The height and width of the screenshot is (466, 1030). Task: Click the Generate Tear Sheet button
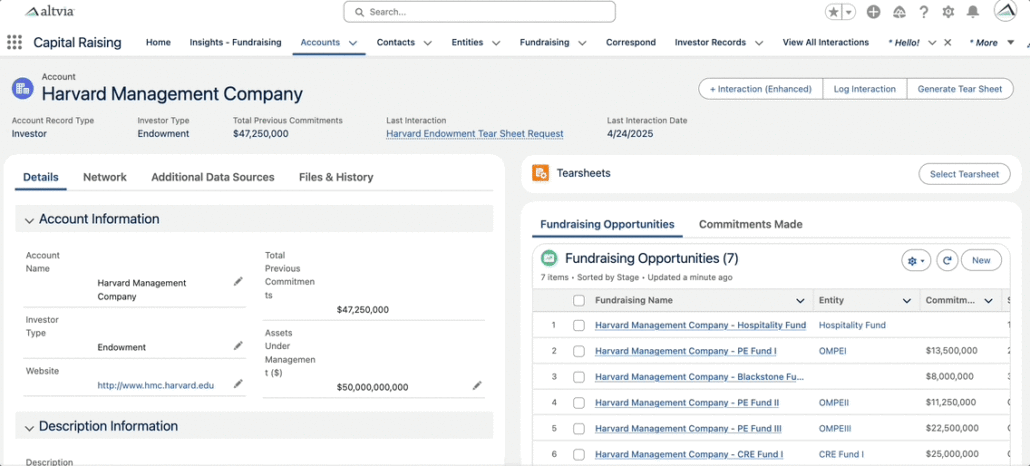tap(959, 89)
